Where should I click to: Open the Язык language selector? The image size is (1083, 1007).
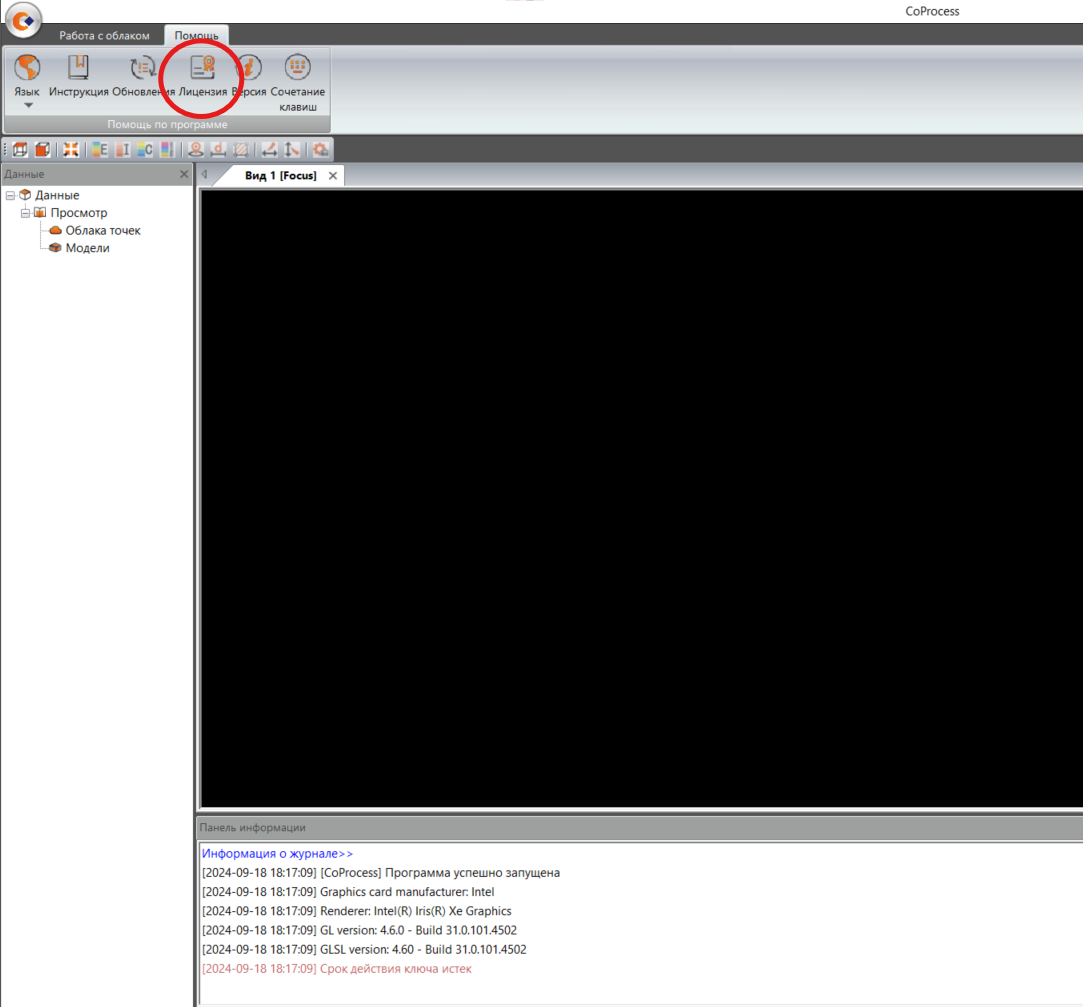pyautogui.click(x=27, y=76)
